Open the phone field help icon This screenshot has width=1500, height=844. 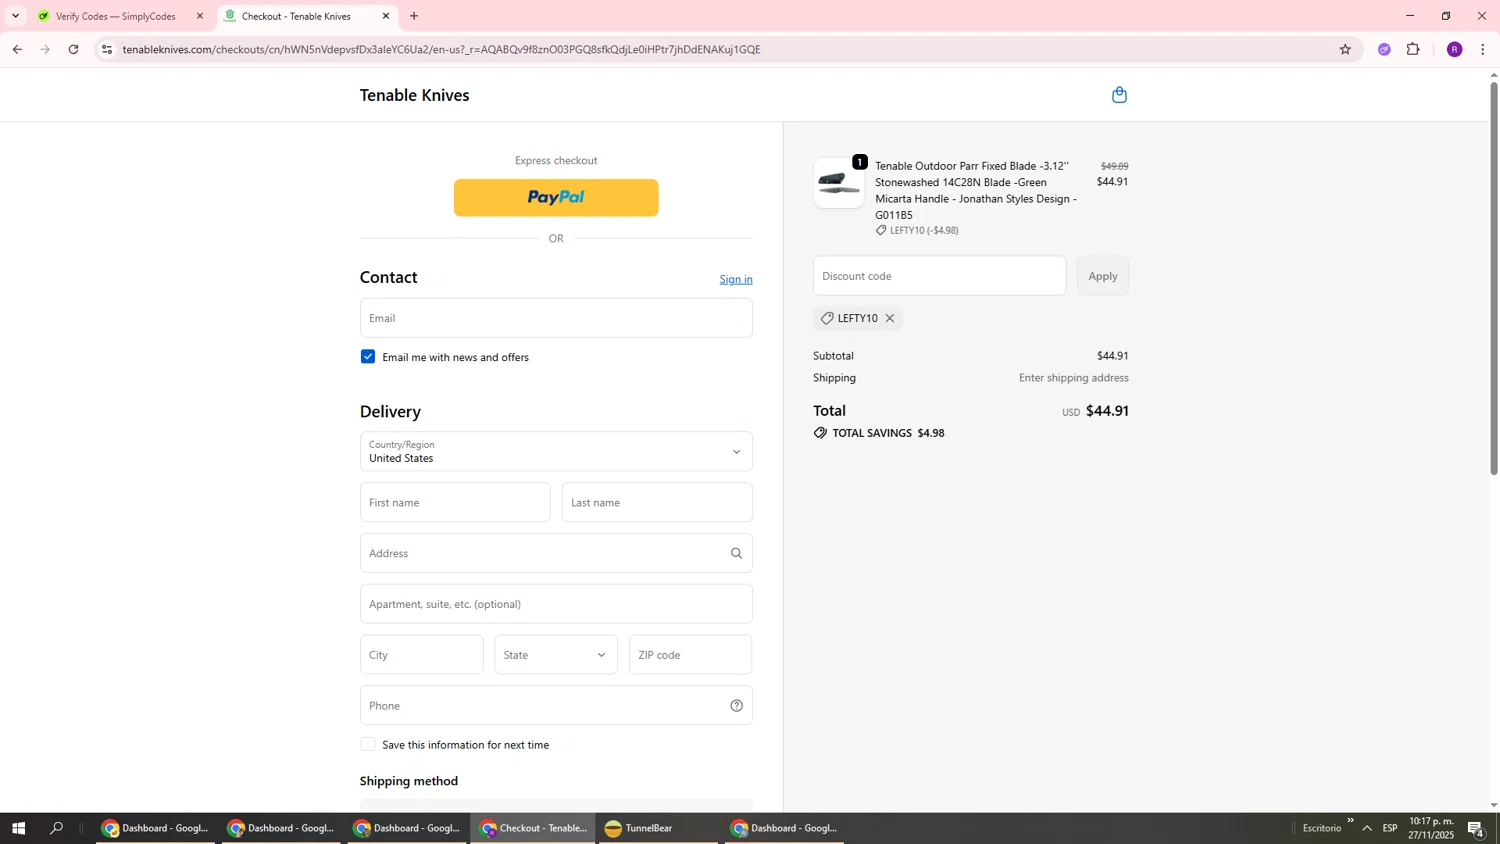coord(736,705)
